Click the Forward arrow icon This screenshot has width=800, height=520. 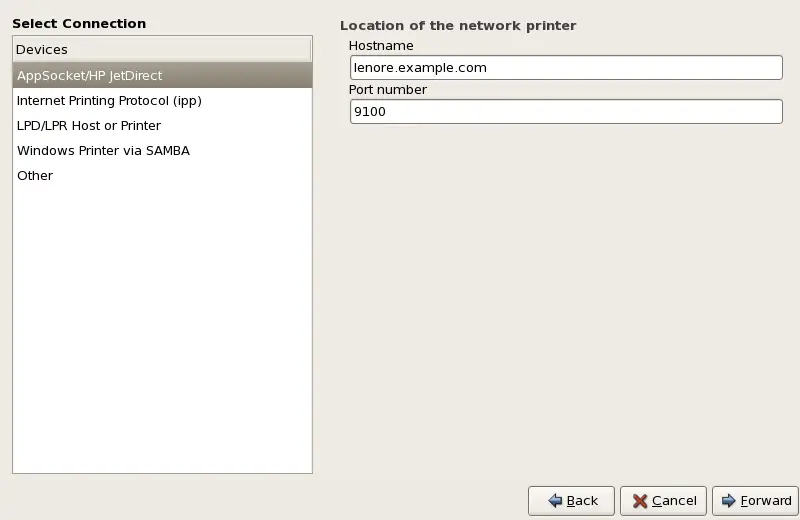[729, 501]
